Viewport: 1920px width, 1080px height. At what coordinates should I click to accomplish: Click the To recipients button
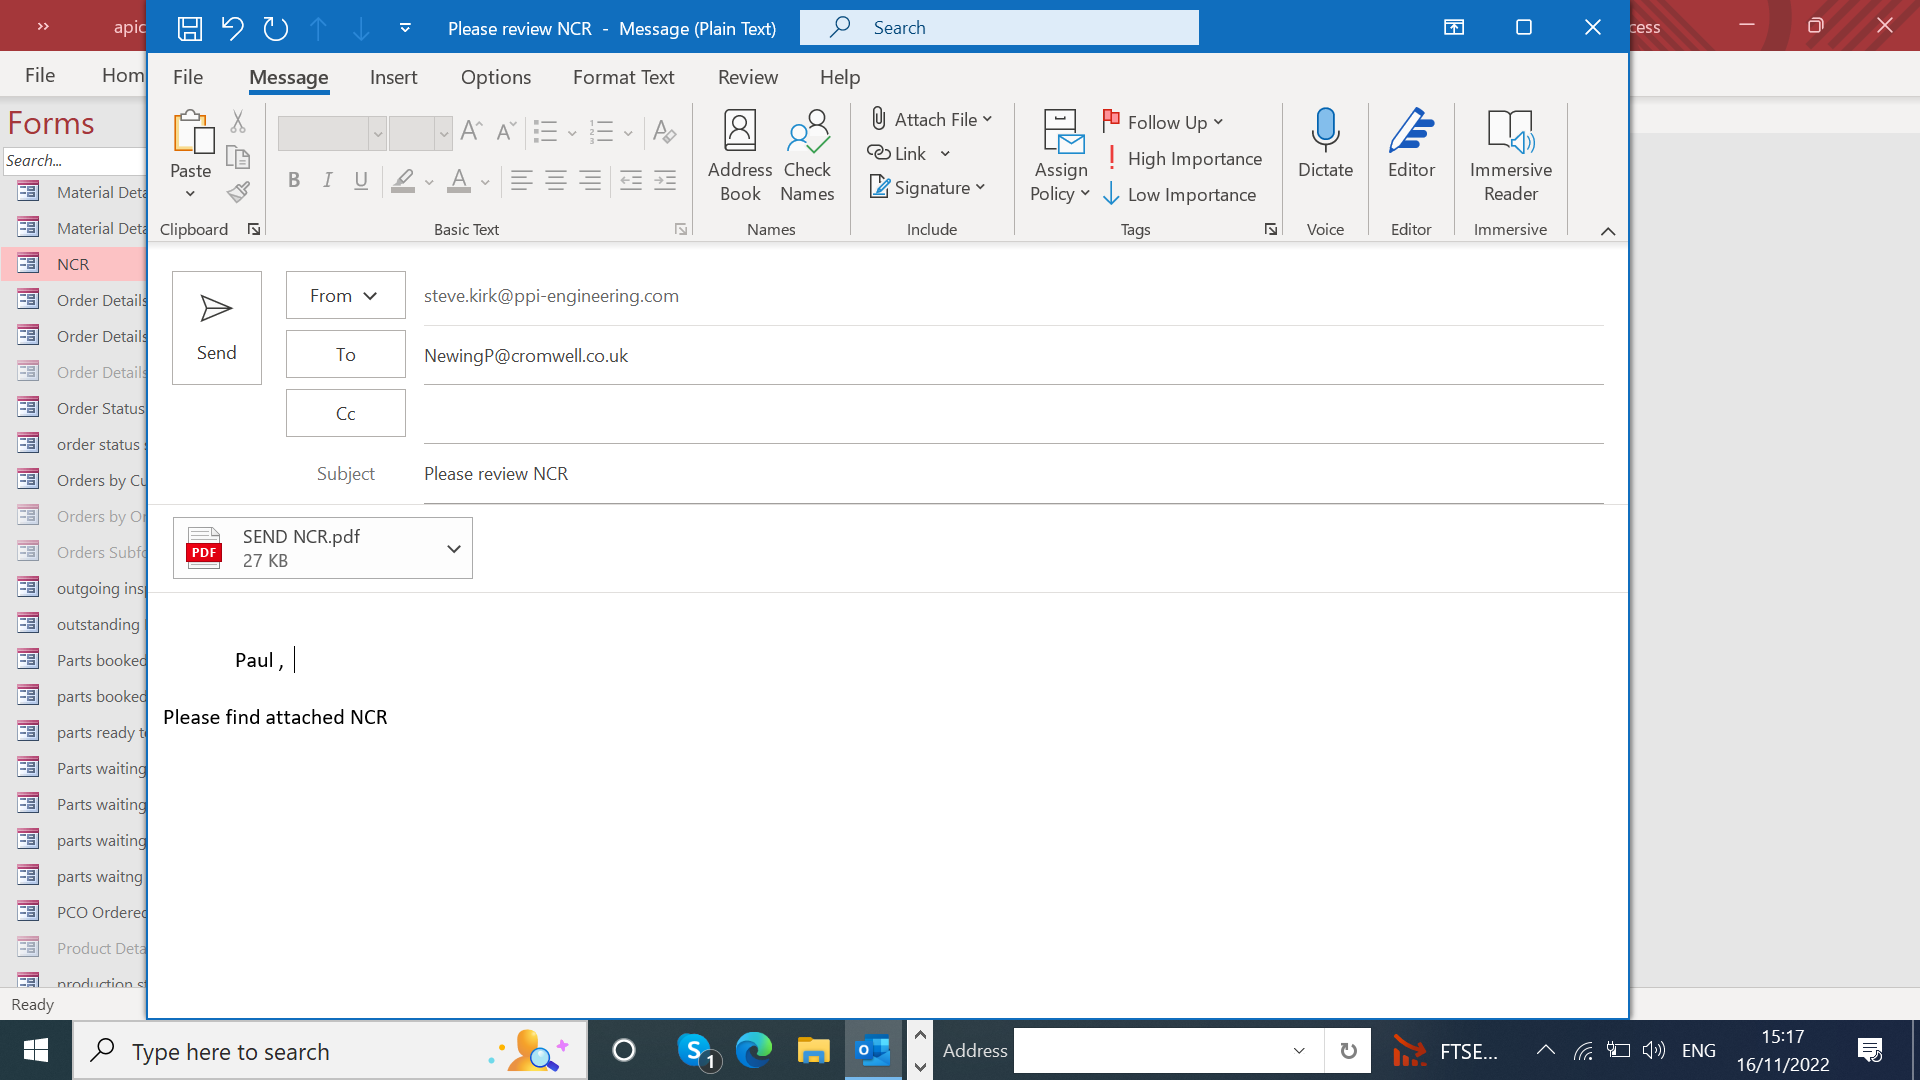click(x=345, y=354)
